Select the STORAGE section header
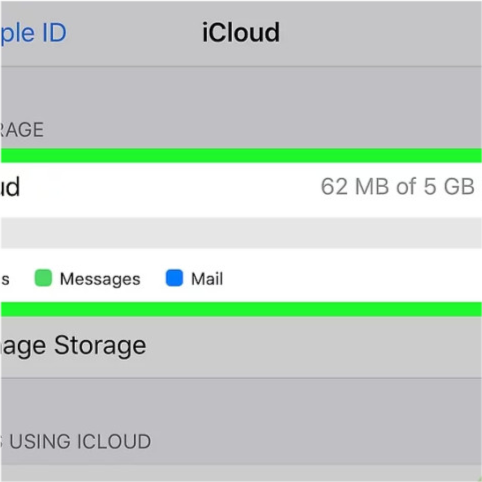 [22, 130]
